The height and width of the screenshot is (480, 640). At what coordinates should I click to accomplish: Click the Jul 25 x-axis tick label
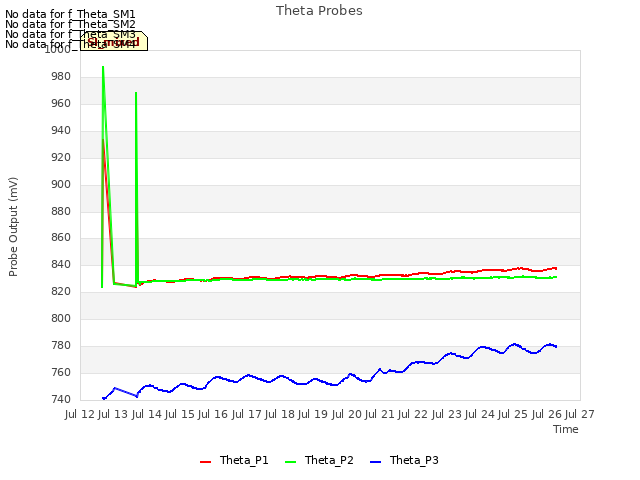tap(513, 414)
